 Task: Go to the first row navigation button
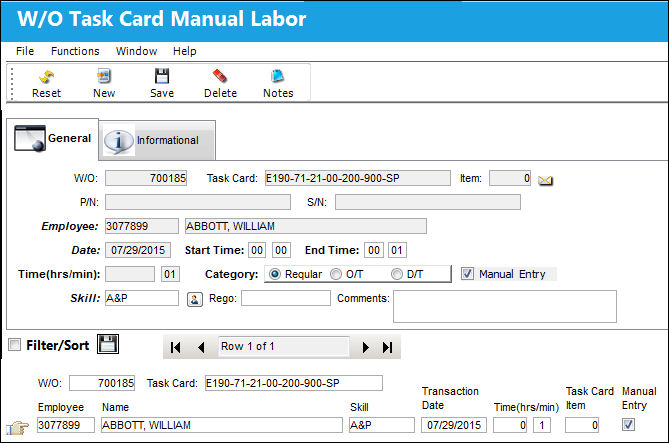coord(175,347)
